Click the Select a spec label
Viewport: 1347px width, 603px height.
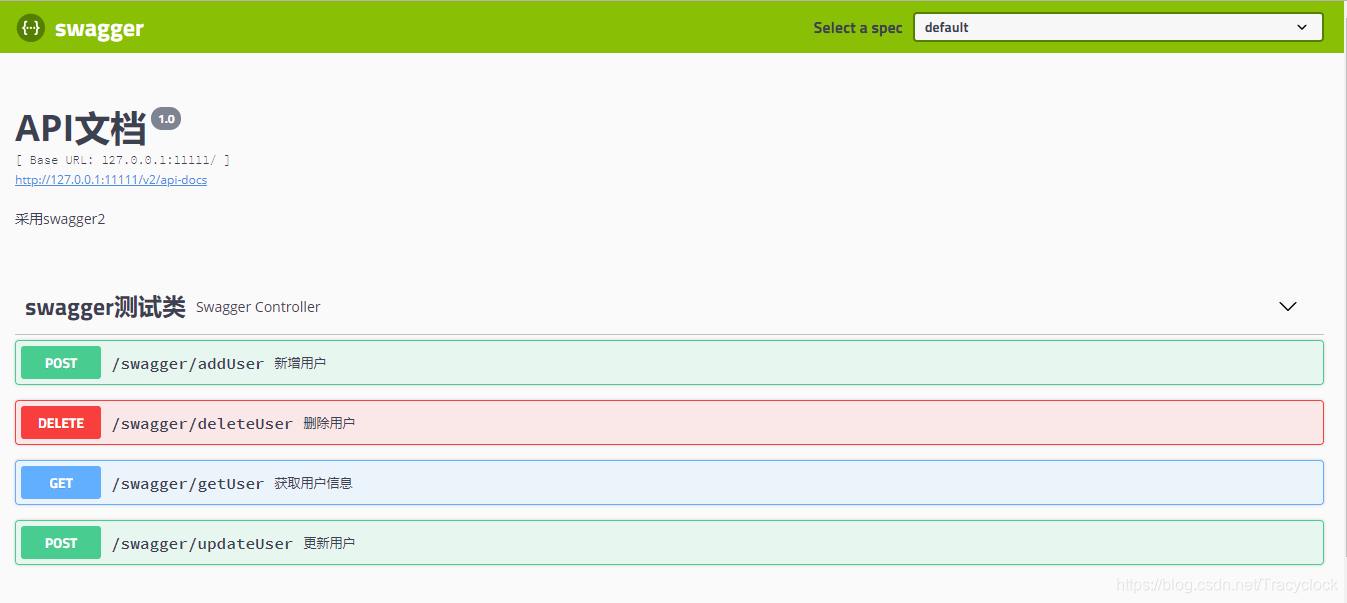[x=858, y=28]
